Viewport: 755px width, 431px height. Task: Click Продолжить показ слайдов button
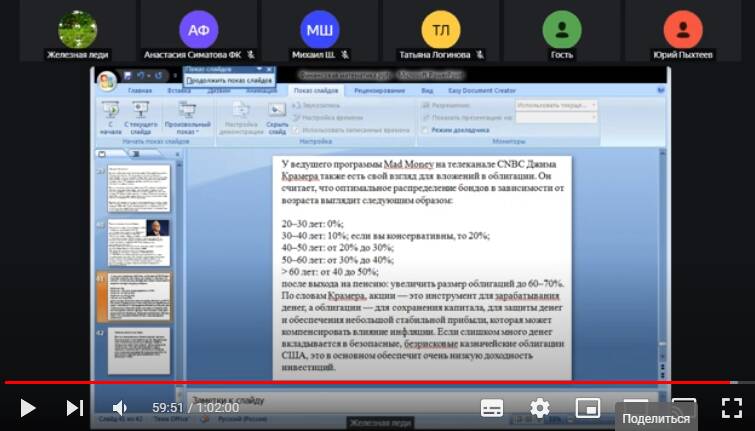coord(229,80)
